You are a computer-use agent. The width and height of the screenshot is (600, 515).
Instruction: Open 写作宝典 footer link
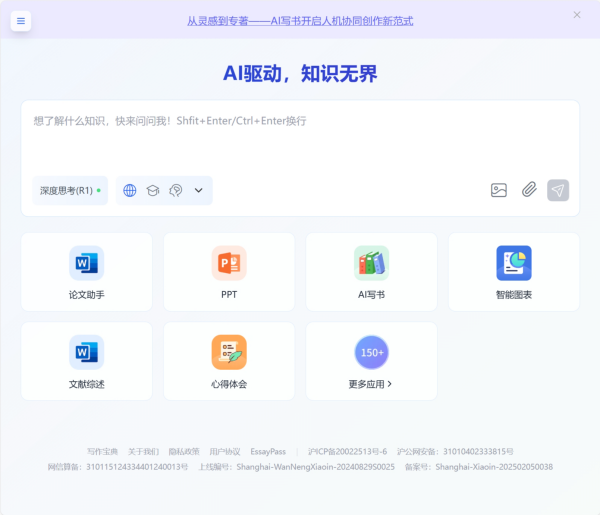tap(102, 451)
